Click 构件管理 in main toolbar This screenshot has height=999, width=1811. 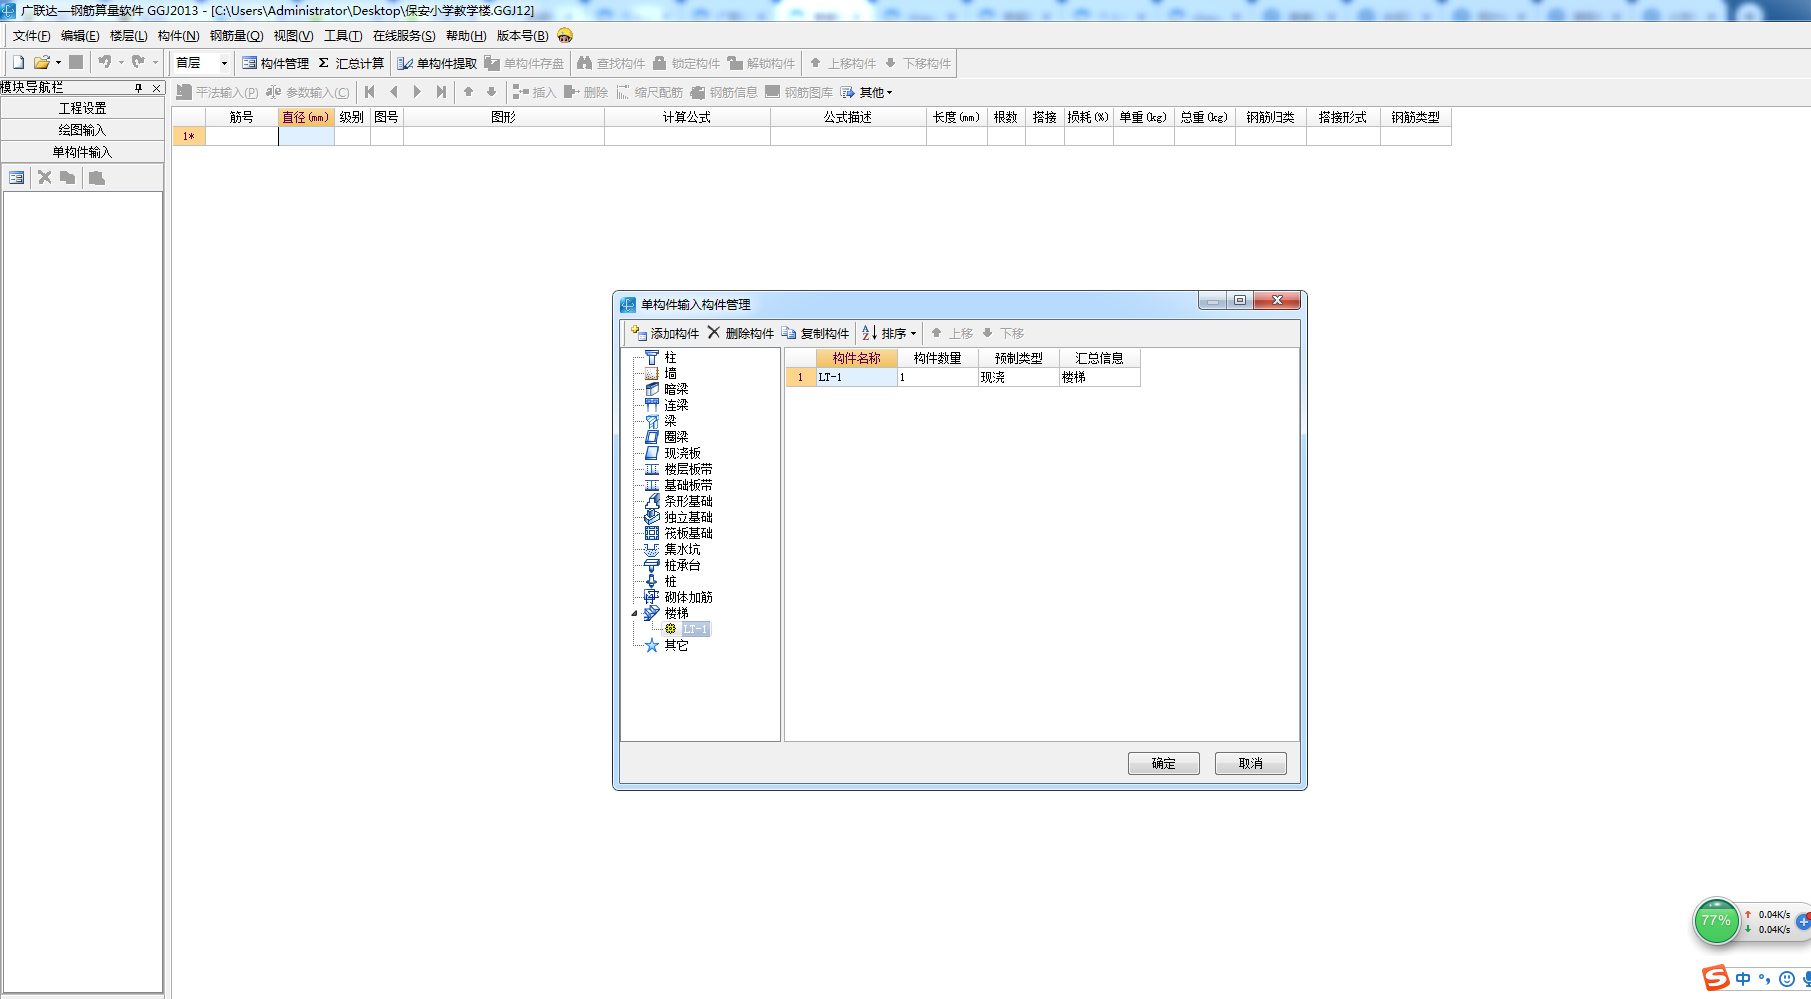click(x=276, y=63)
